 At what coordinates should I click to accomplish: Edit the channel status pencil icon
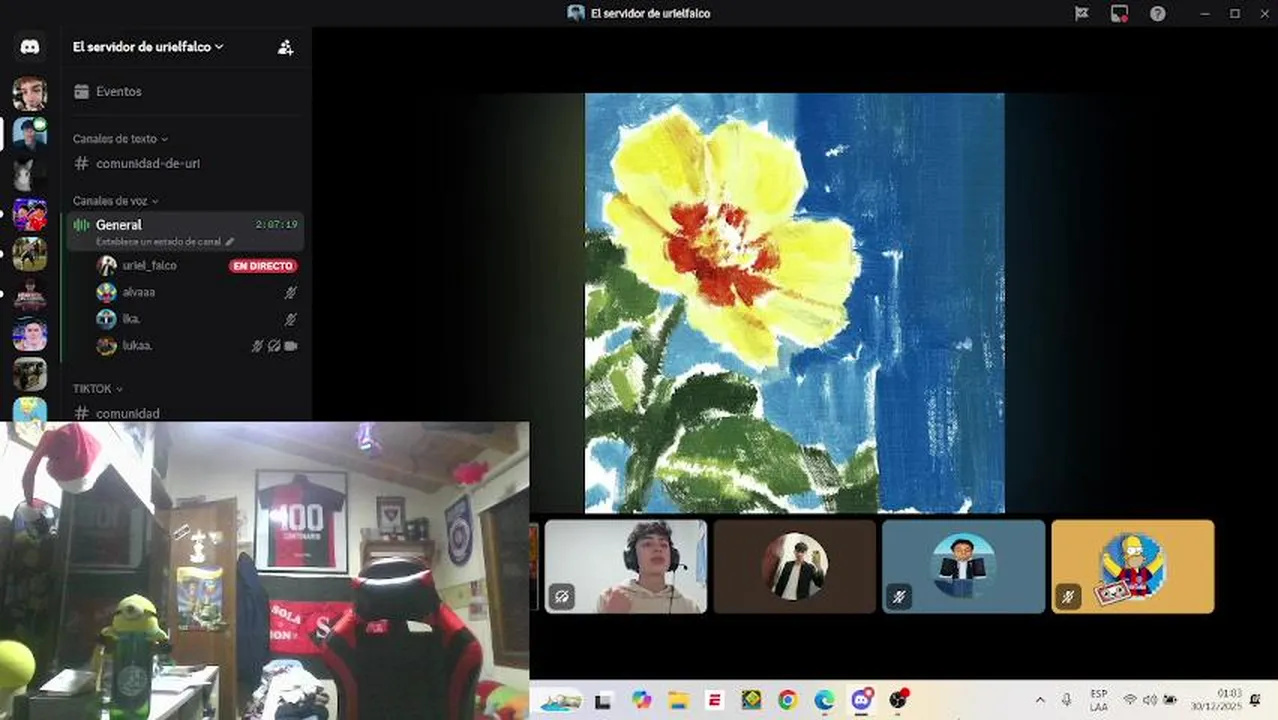230,242
